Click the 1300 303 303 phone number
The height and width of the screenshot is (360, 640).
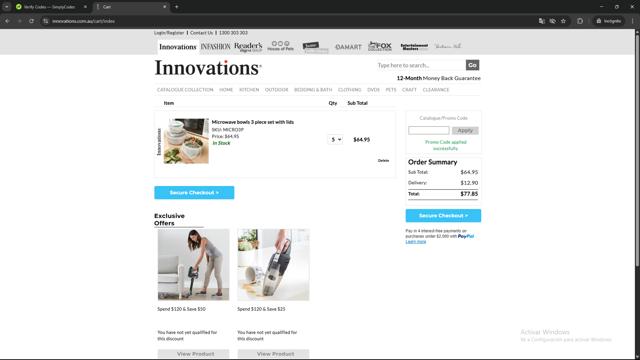(233, 33)
